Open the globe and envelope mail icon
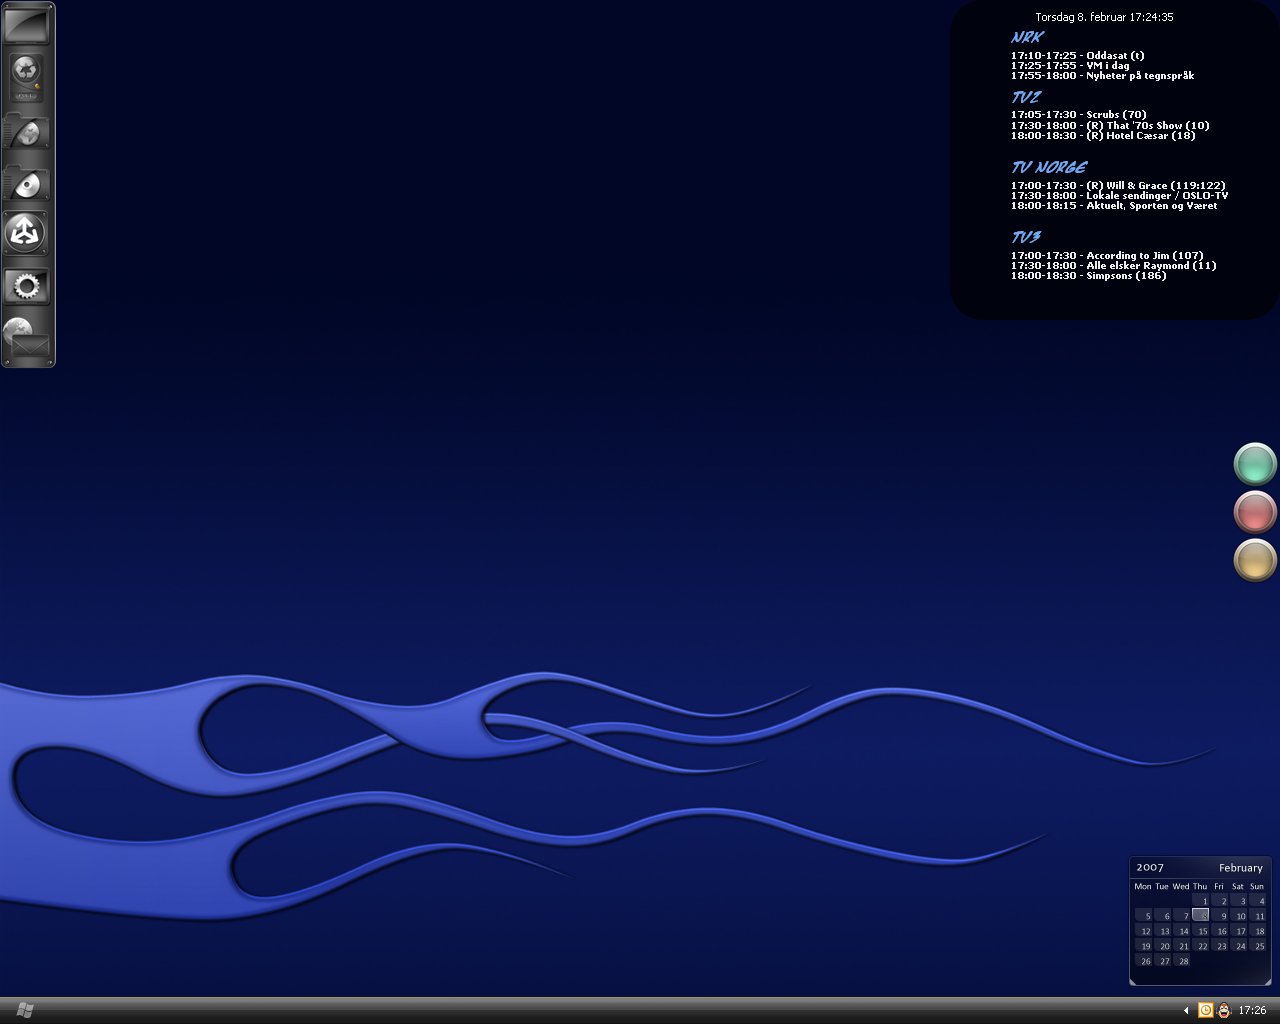The height and width of the screenshot is (1024, 1280). (27, 338)
